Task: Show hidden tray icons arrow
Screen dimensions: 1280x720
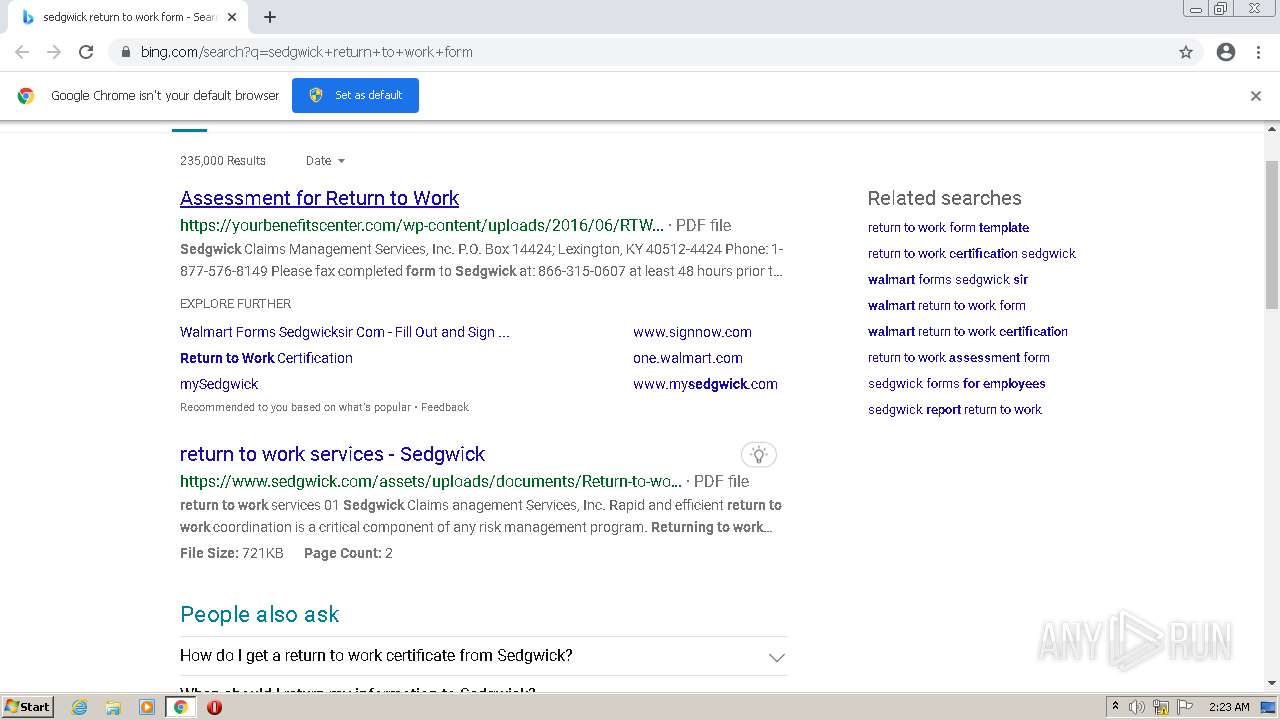Action: pyautogui.click(x=1115, y=707)
